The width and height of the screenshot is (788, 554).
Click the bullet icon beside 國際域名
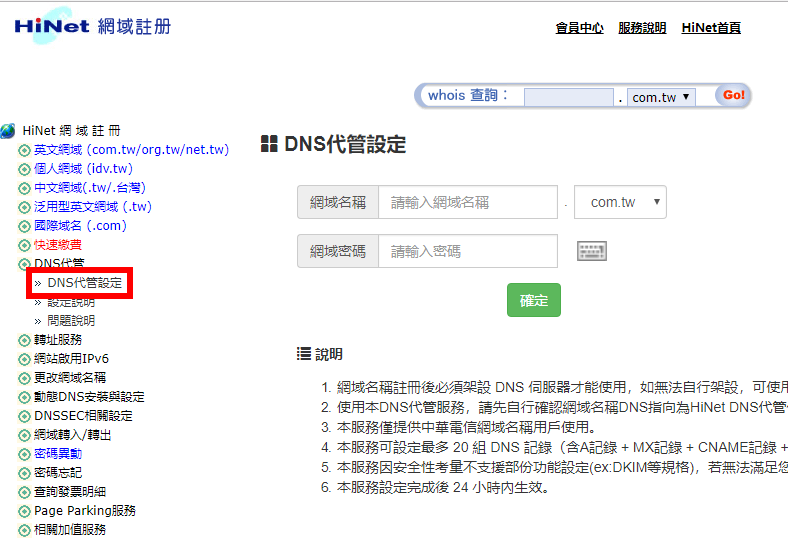[x=24, y=226]
